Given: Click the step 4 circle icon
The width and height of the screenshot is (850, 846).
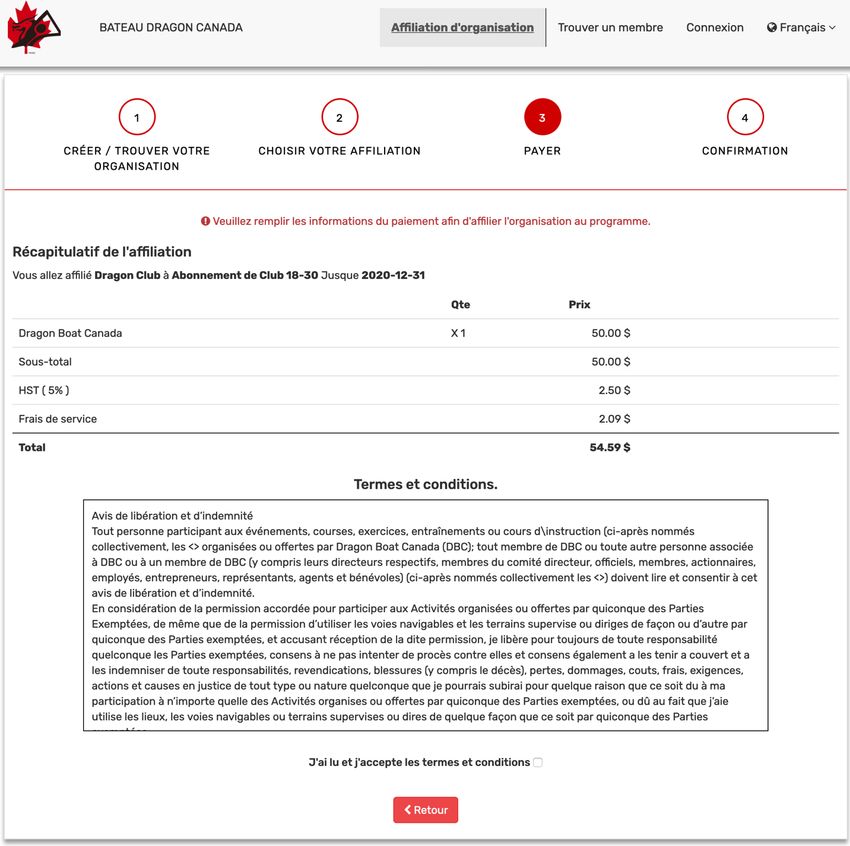Looking at the screenshot, I should coord(745,117).
